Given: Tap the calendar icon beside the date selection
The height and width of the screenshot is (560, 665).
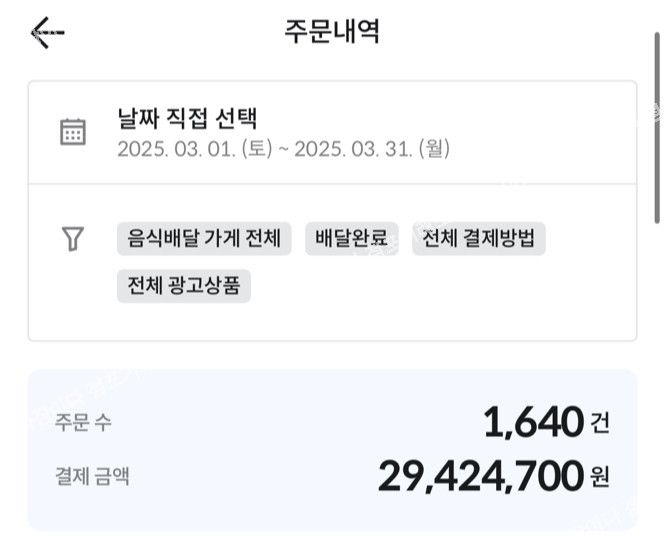Looking at the screenshot, I should pos(73,132).
